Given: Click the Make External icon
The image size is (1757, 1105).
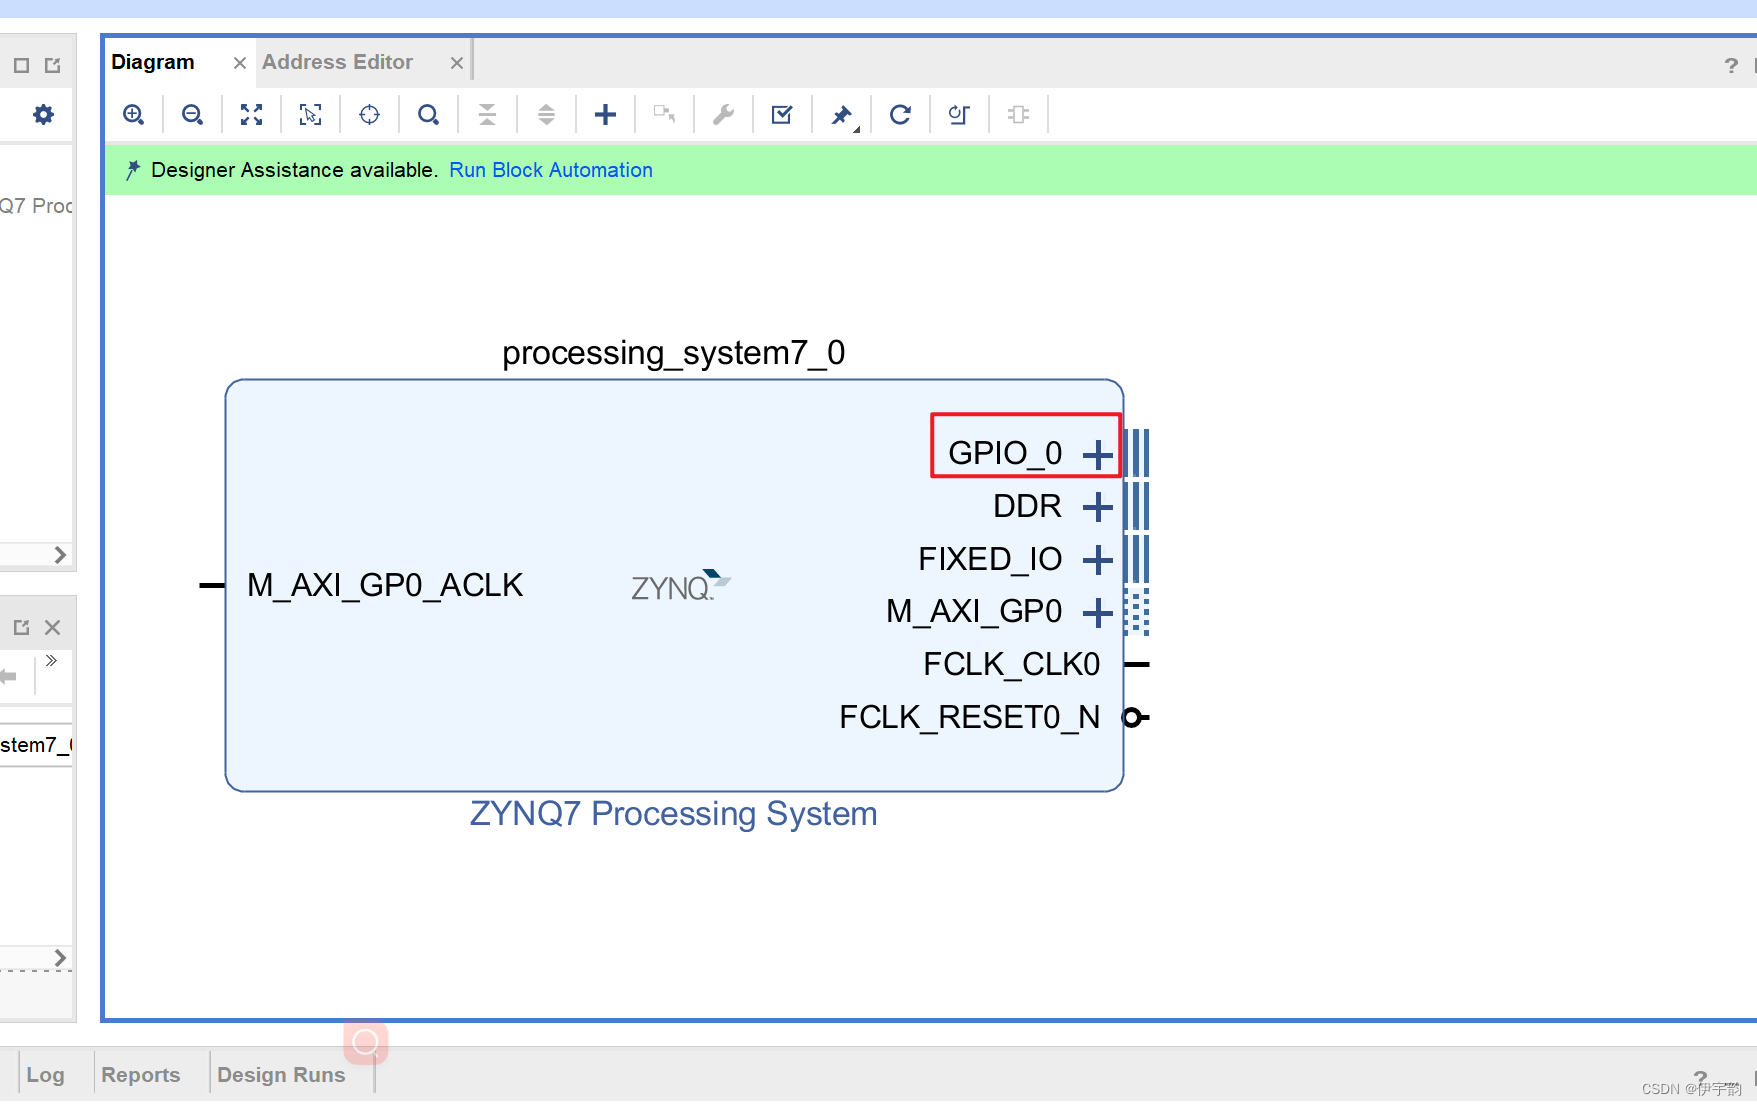Looking at the screenshot, I should [x=664, y=115].
